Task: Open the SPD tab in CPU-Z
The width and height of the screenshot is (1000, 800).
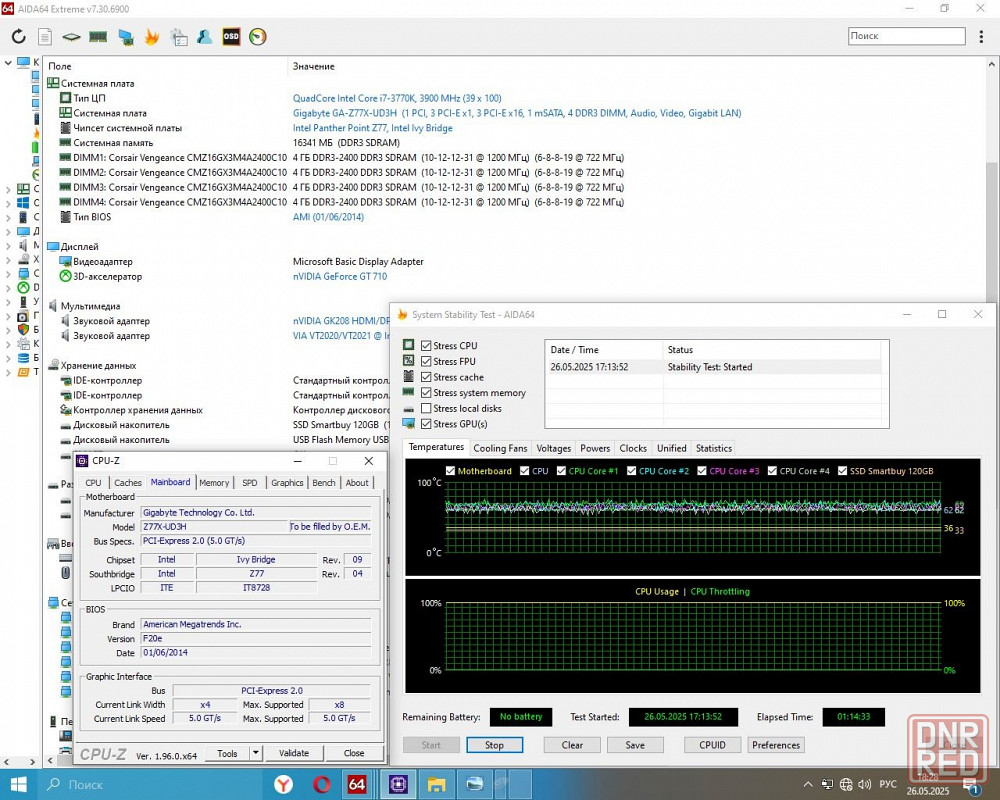Action: click(x=249, y=483)
